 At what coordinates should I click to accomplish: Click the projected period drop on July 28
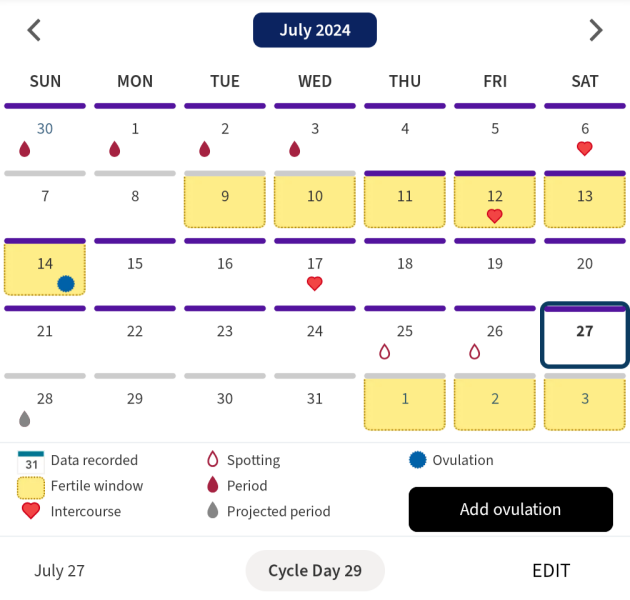pos(25,419)
